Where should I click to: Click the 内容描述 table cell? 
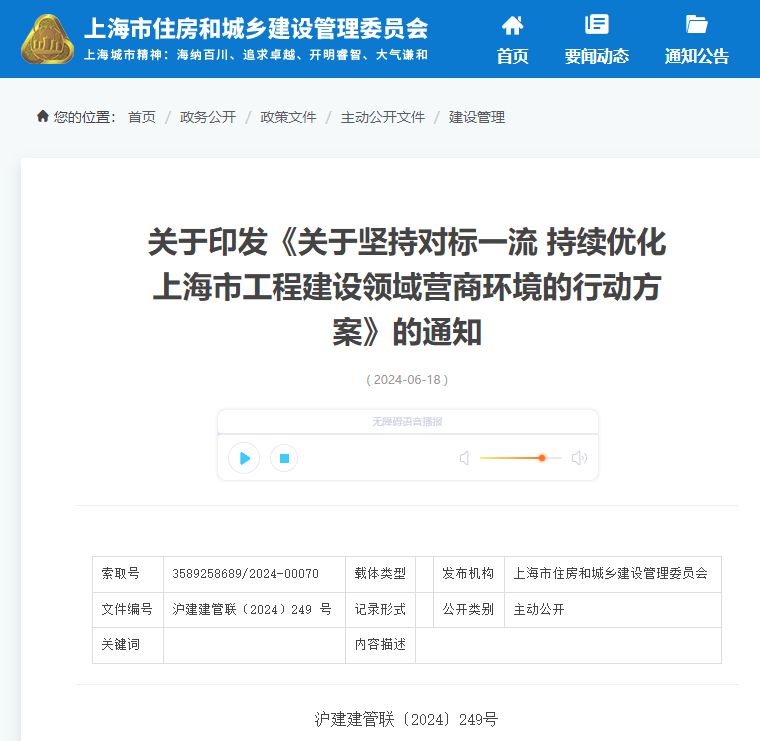380,645
